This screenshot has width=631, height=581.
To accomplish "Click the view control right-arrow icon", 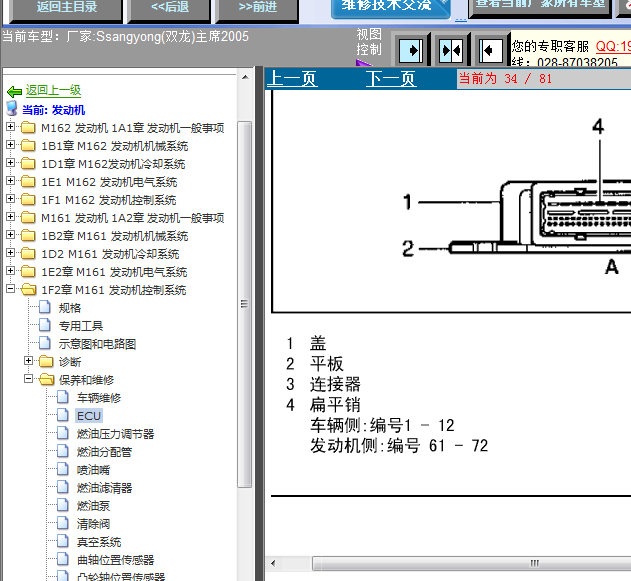I will (411, 51).
